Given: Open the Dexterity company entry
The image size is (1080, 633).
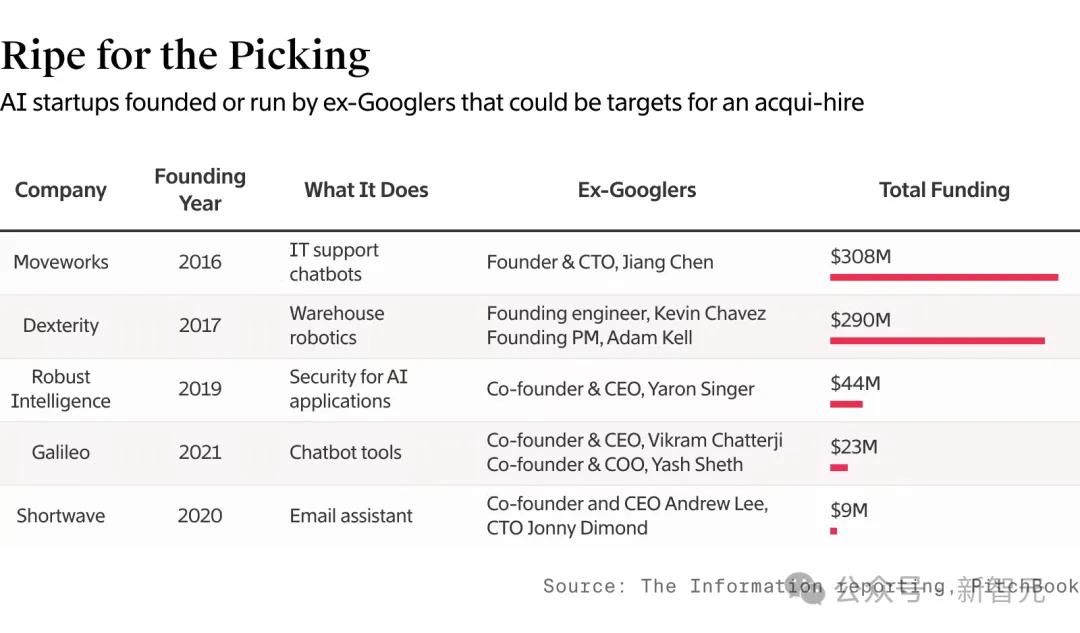Looking at the screenshot, I should point(61,325).
